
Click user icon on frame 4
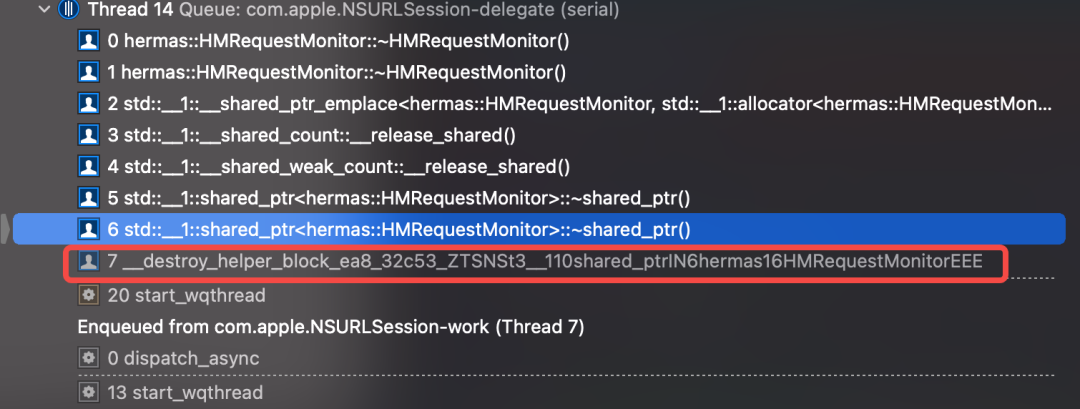click(x=89, y=166)
